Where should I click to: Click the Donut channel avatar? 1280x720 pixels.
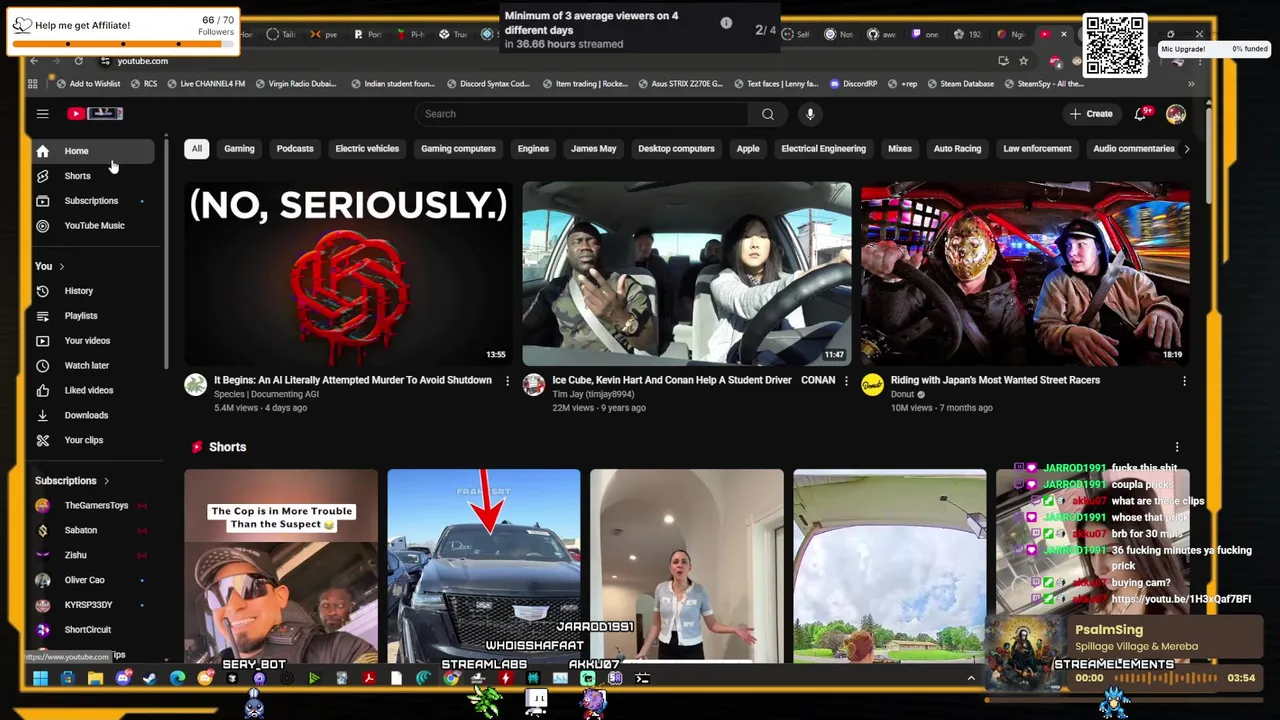(x=872, y=385)
